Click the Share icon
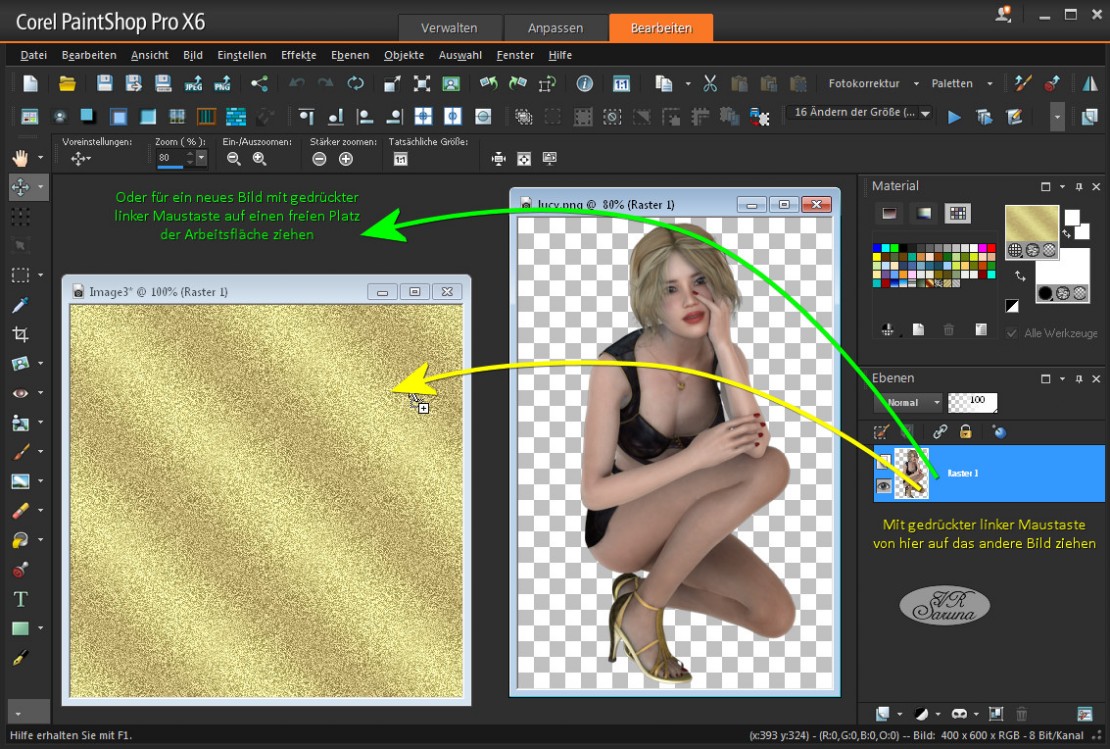This screenshot has height=749, width=1110. click(260, 84)
